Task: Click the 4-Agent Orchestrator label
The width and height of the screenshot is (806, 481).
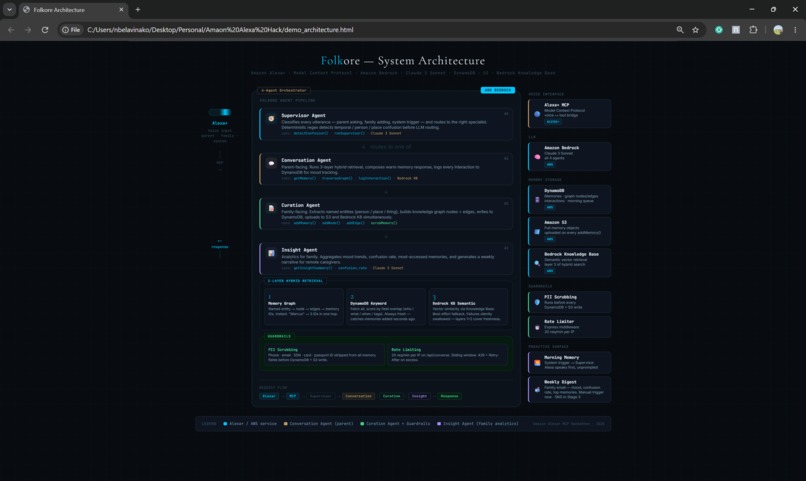Action: point(284,90)
